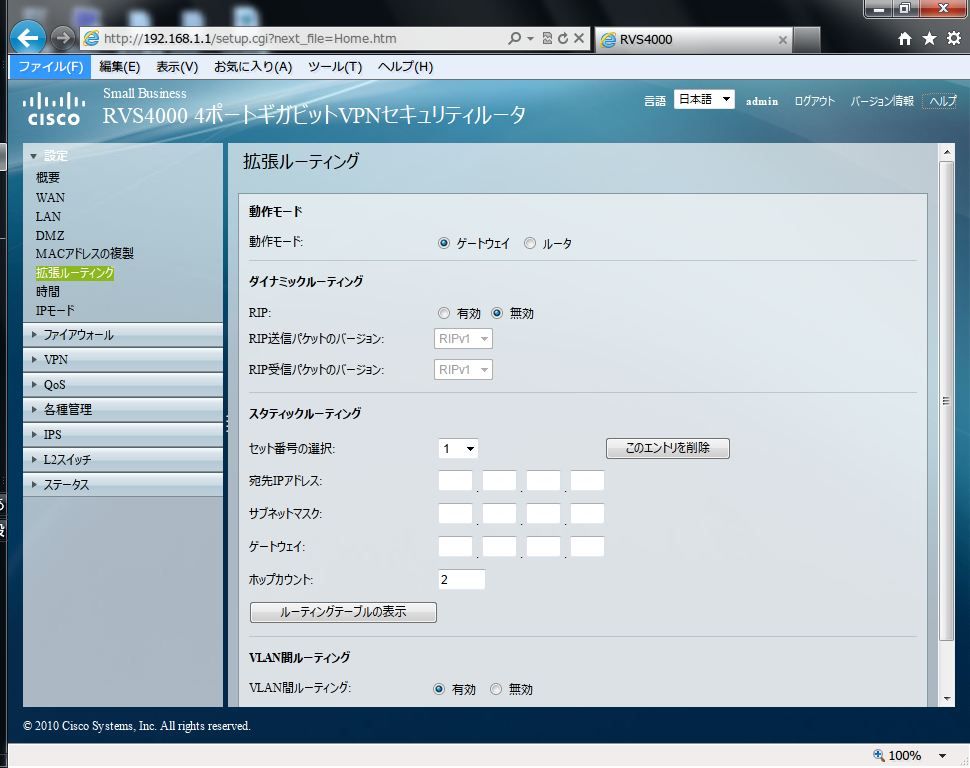Click the zoom level magnifier icon
Screen dimensions: 970x768
(x=878, y=755)
